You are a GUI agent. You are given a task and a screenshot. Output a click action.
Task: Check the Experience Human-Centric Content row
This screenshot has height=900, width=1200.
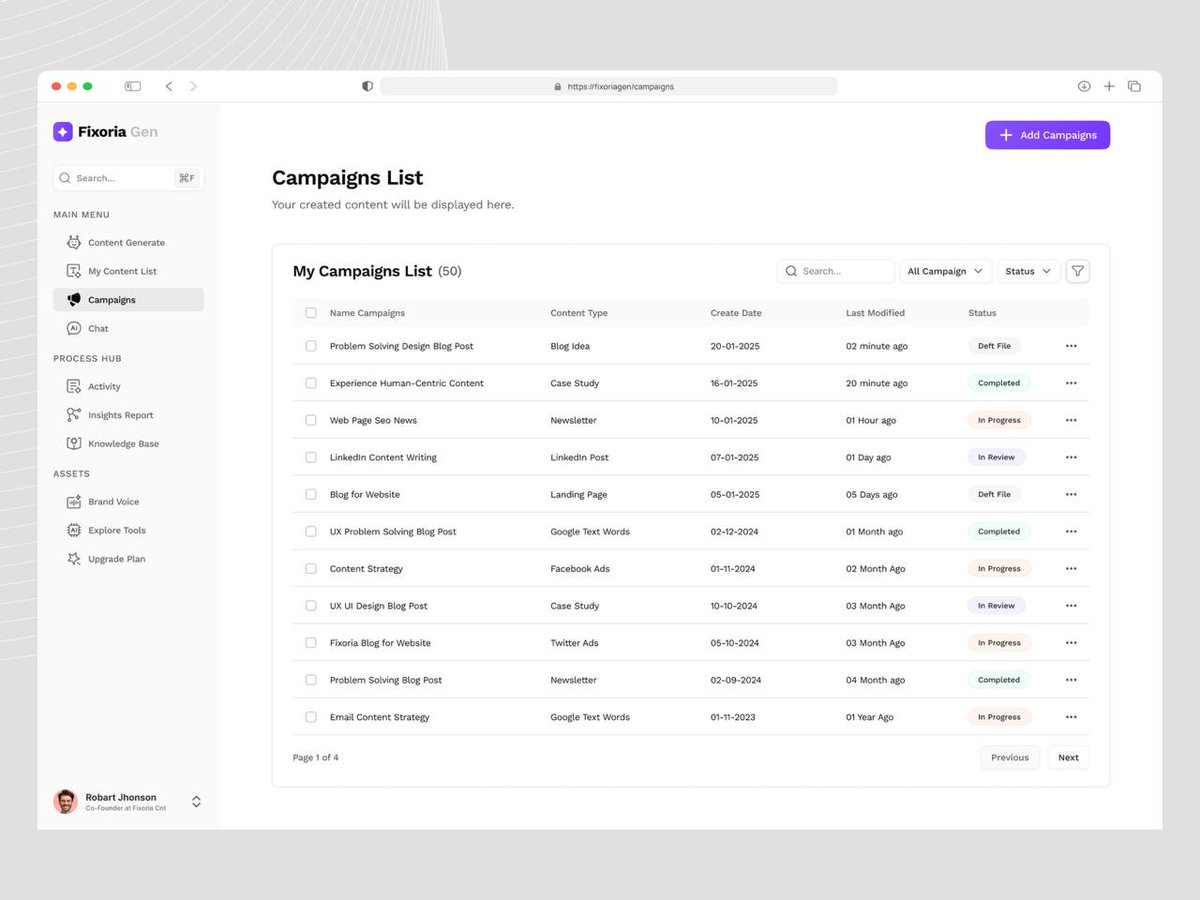(x=311, y=383)
